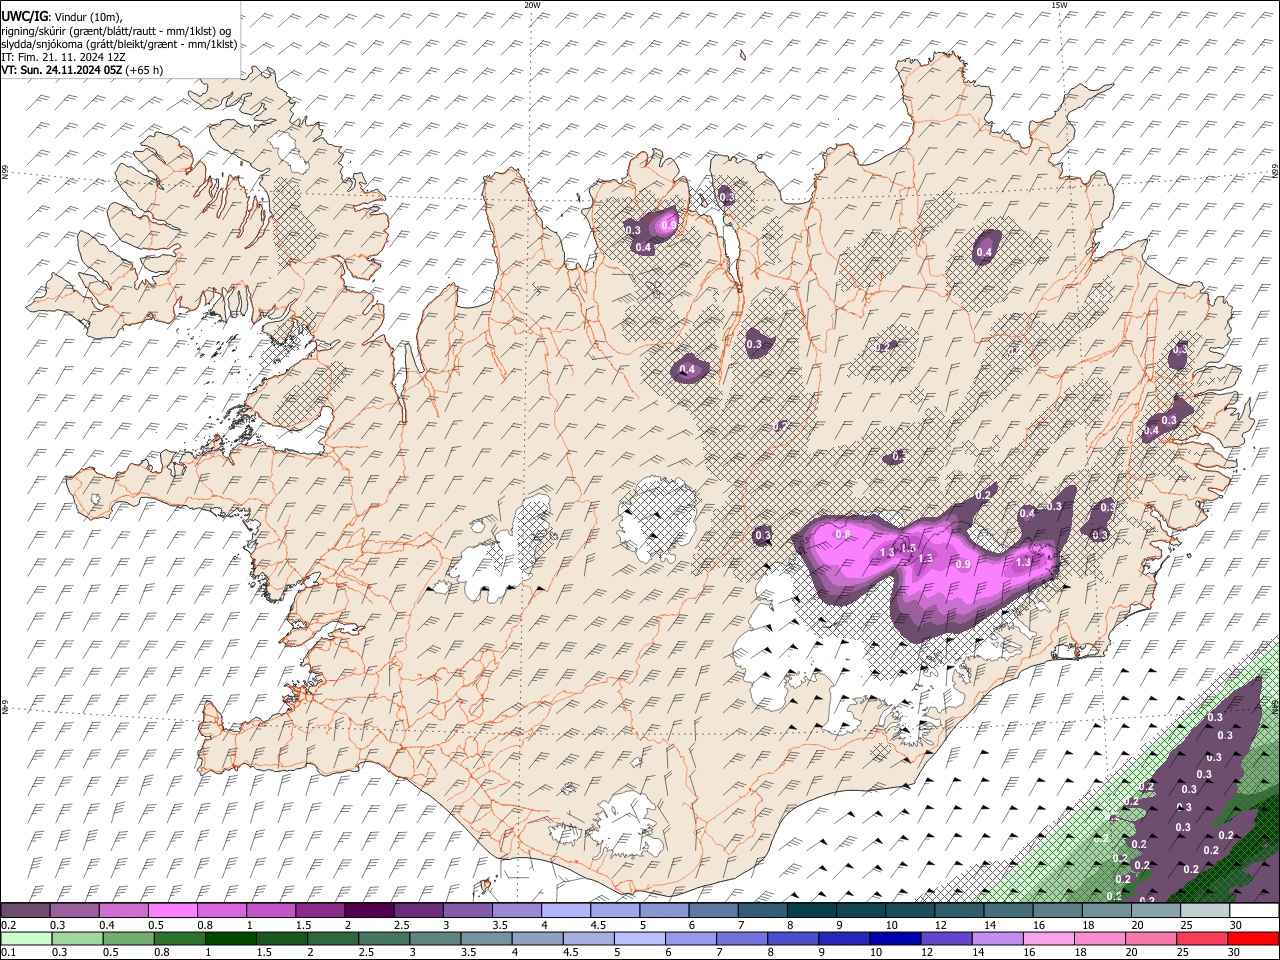
Task: Choose the 3 swatch in the upper legend row
Action: (467, 911)
